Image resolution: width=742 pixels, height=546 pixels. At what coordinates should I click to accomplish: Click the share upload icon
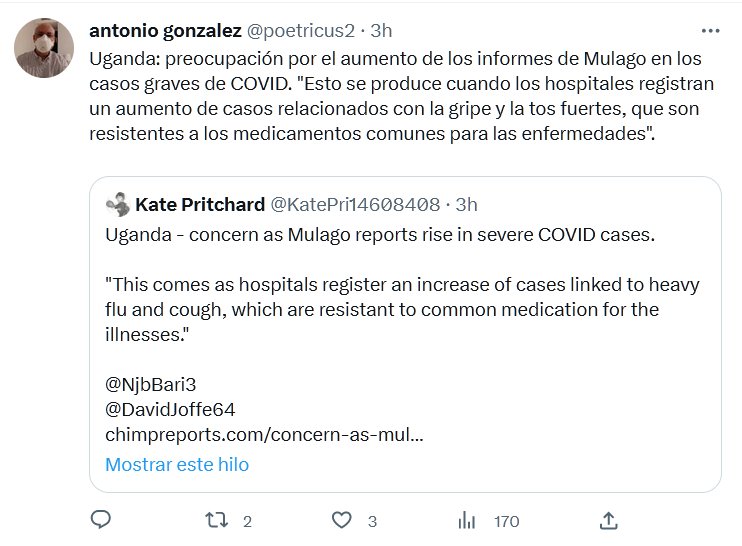pos(608,520)
